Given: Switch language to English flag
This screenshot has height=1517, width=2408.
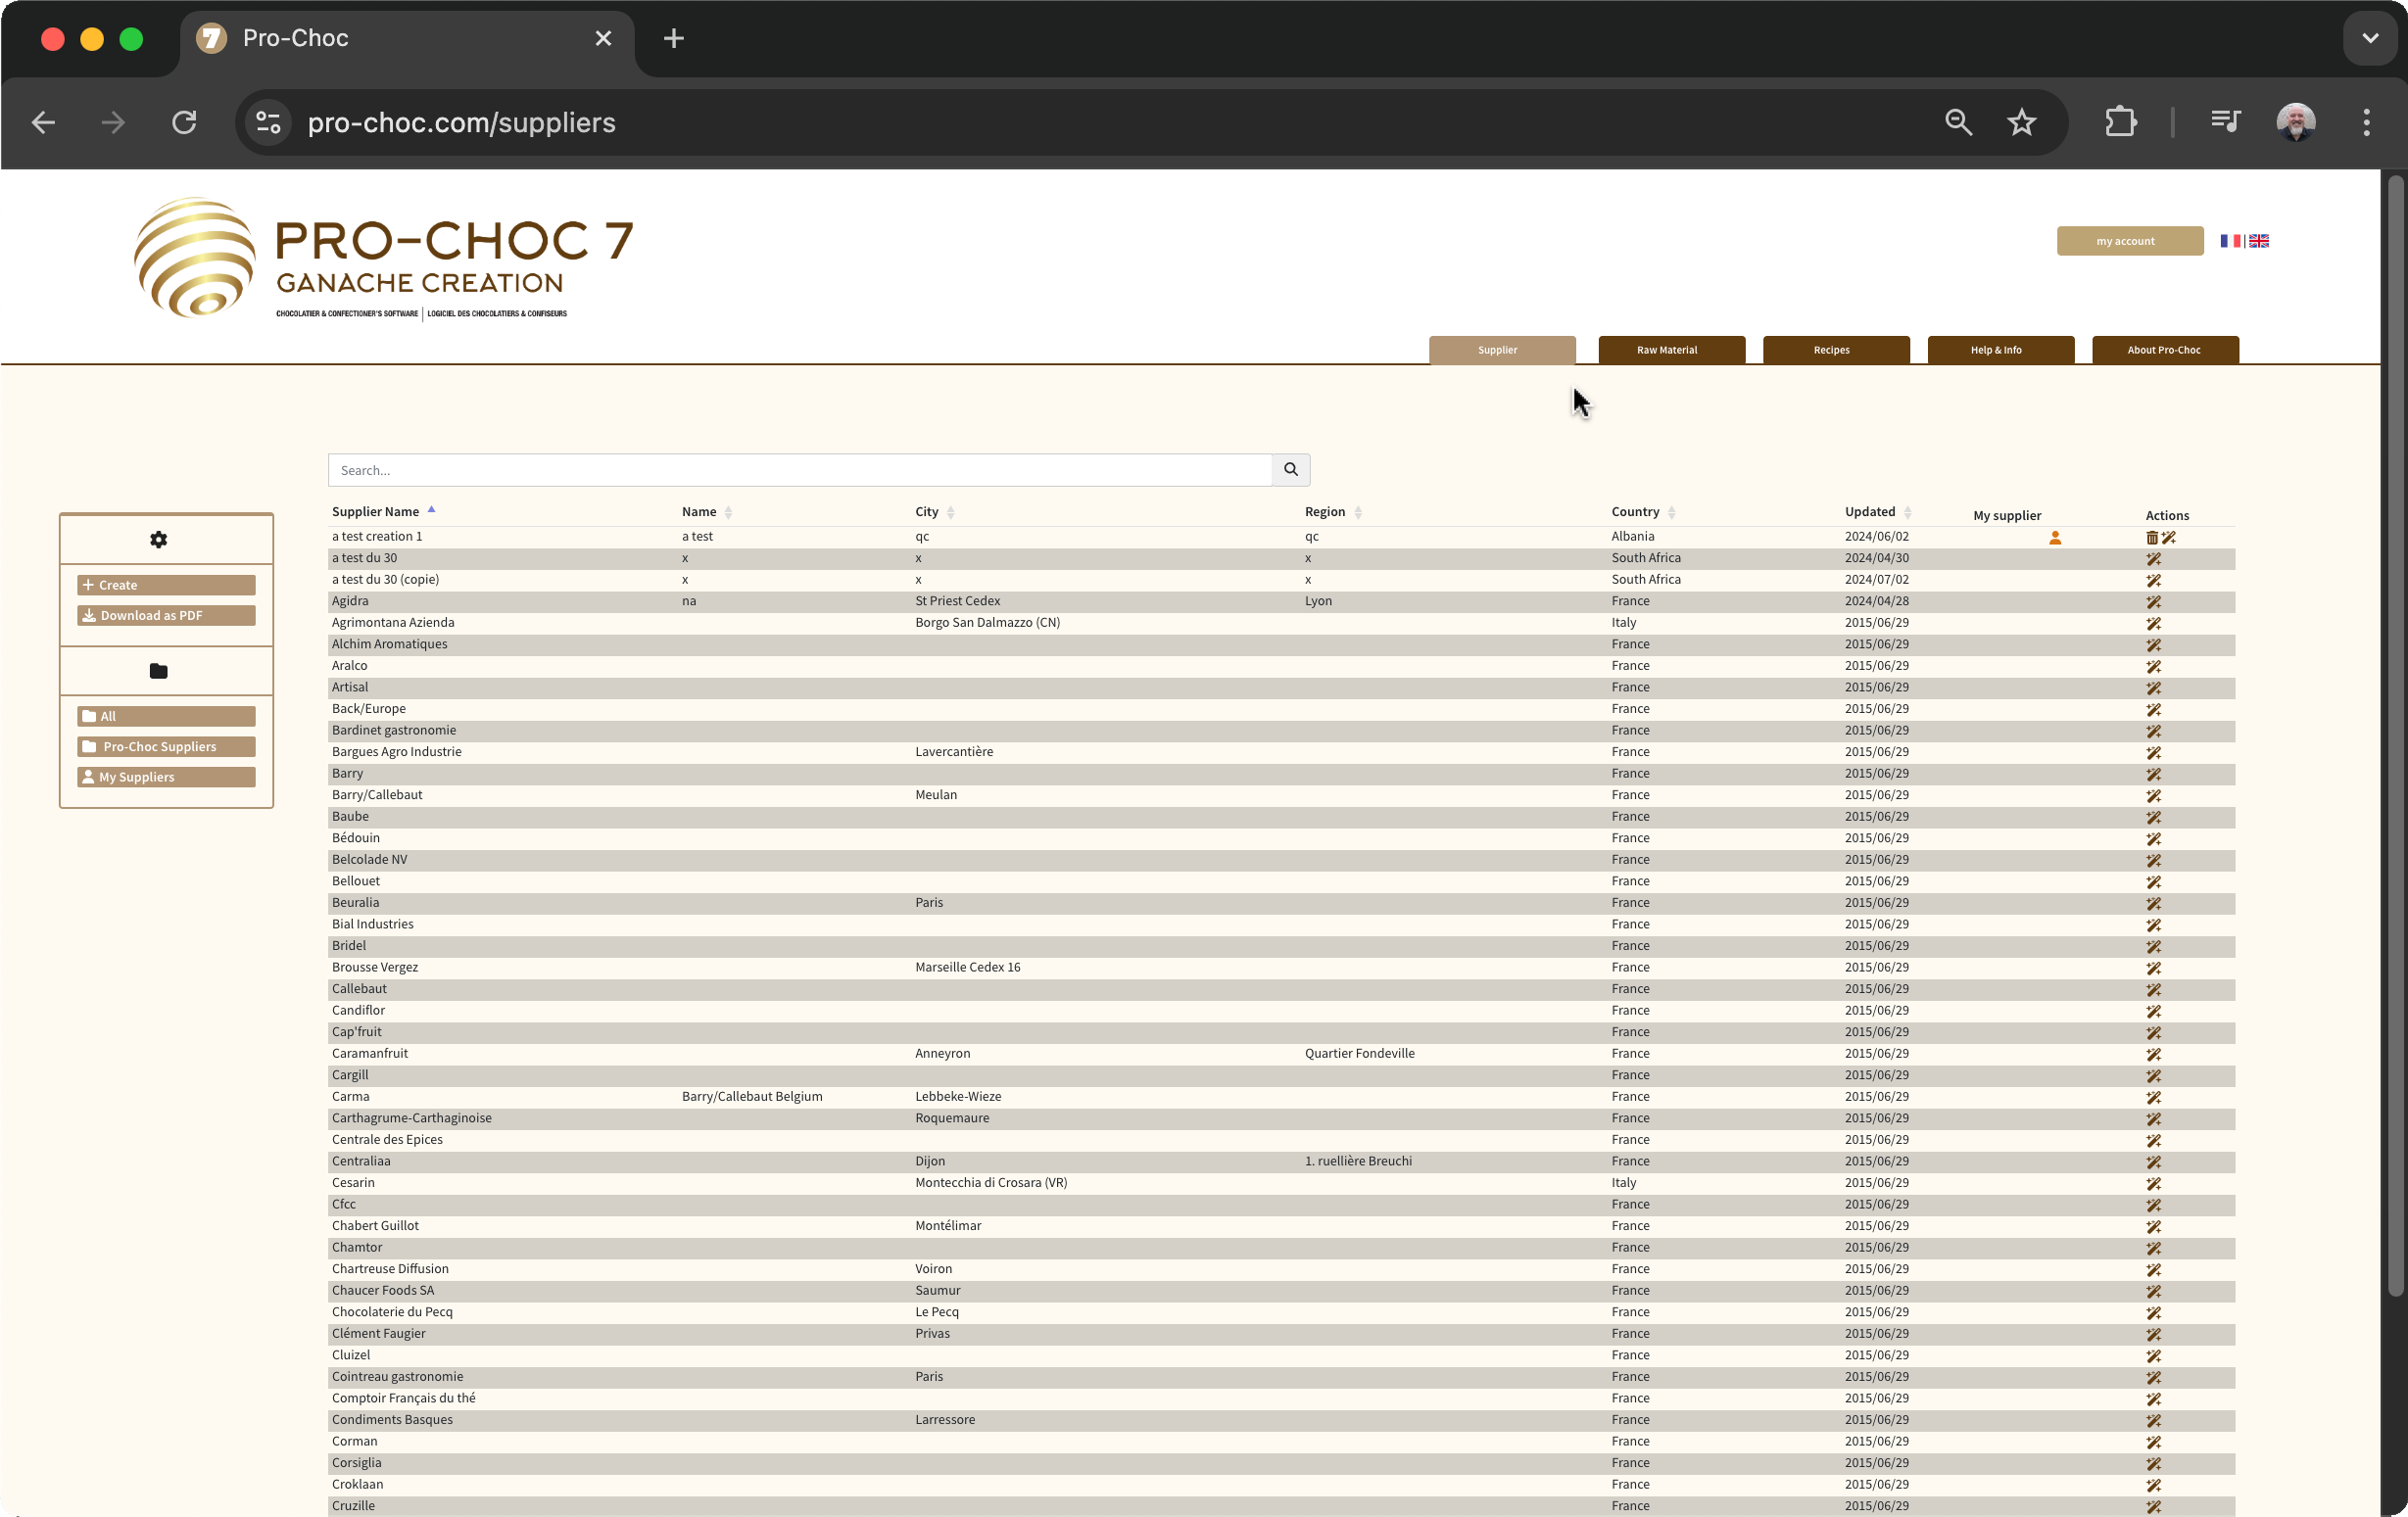Looking at the screenshot, I should [x=2258, y=241].
